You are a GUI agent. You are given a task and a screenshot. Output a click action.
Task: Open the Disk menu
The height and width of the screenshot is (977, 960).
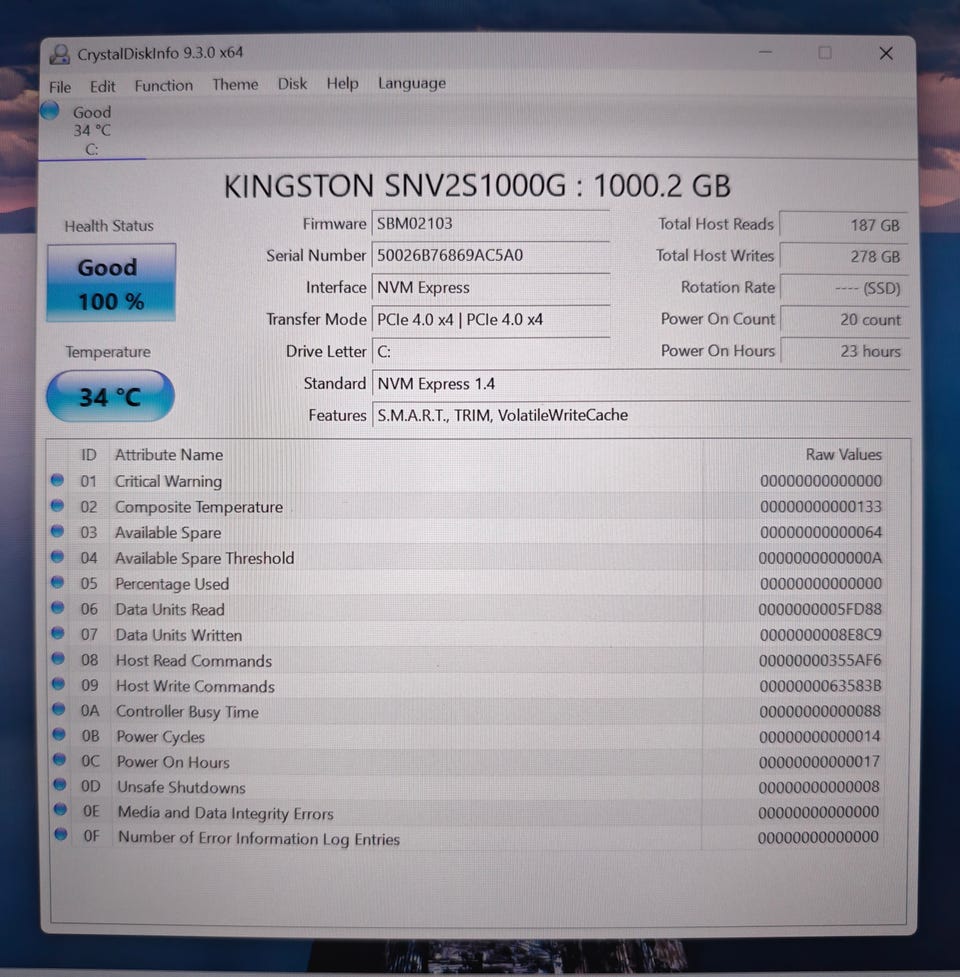pos(292,83)
